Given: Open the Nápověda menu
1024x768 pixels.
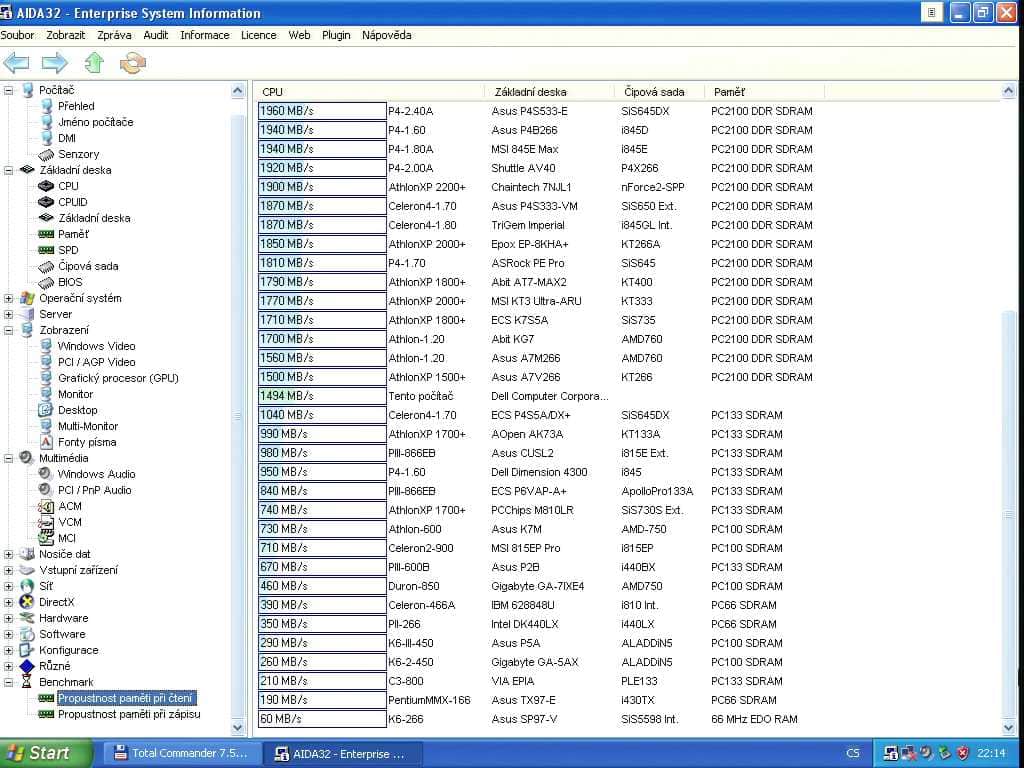Looking at the screenshot, I should coord(387,35).
